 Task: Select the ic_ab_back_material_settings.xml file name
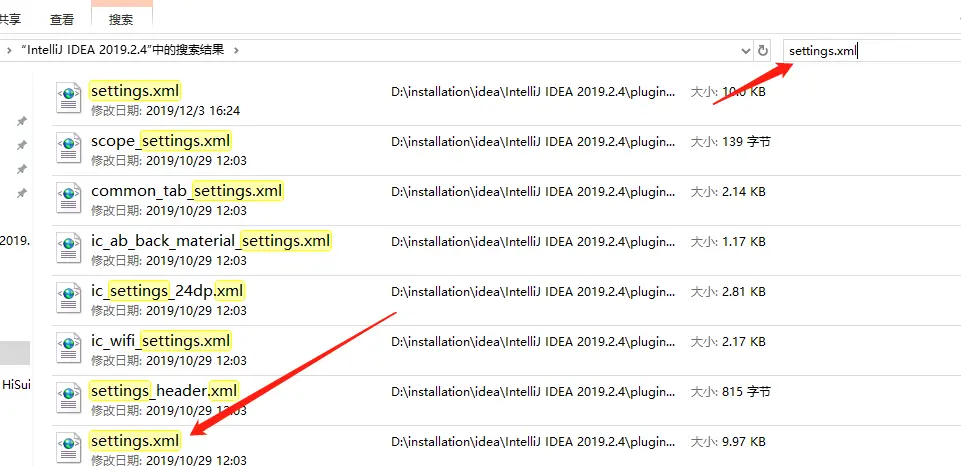(x=211, y=241)
